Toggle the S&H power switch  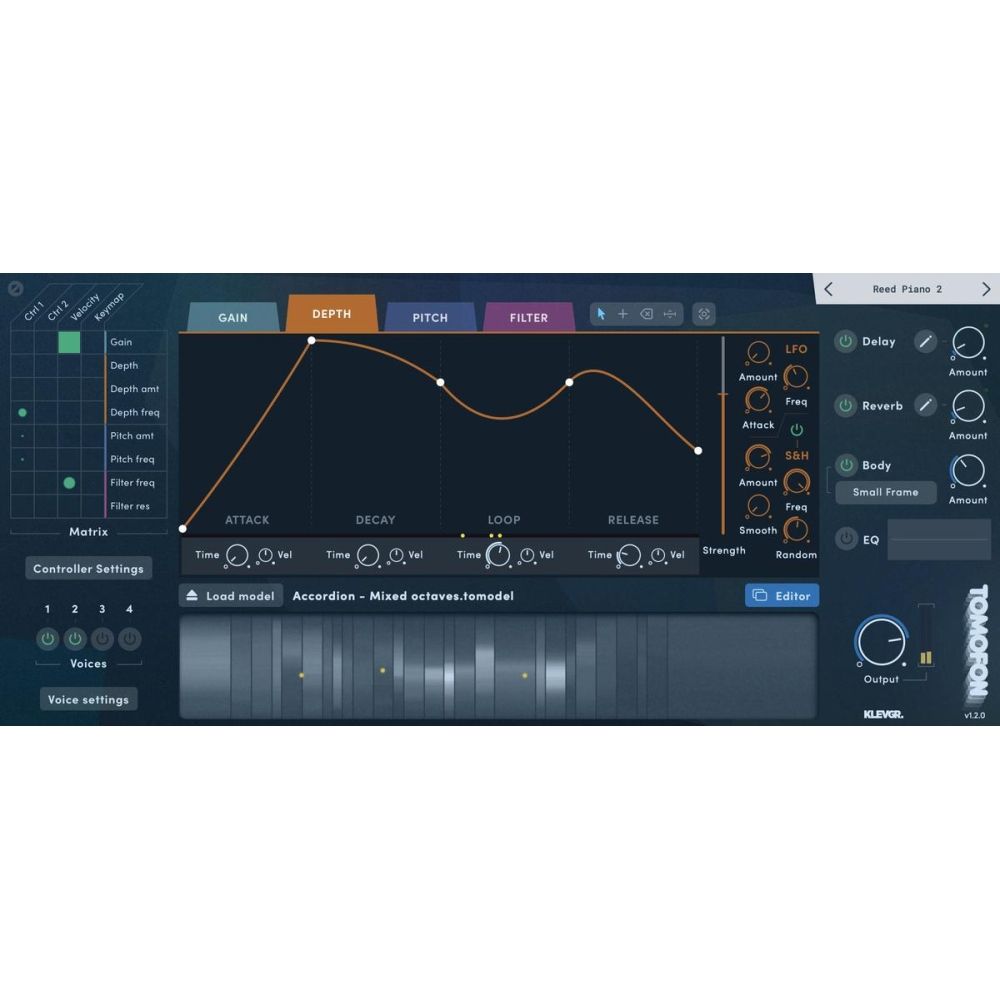(796, 431)
